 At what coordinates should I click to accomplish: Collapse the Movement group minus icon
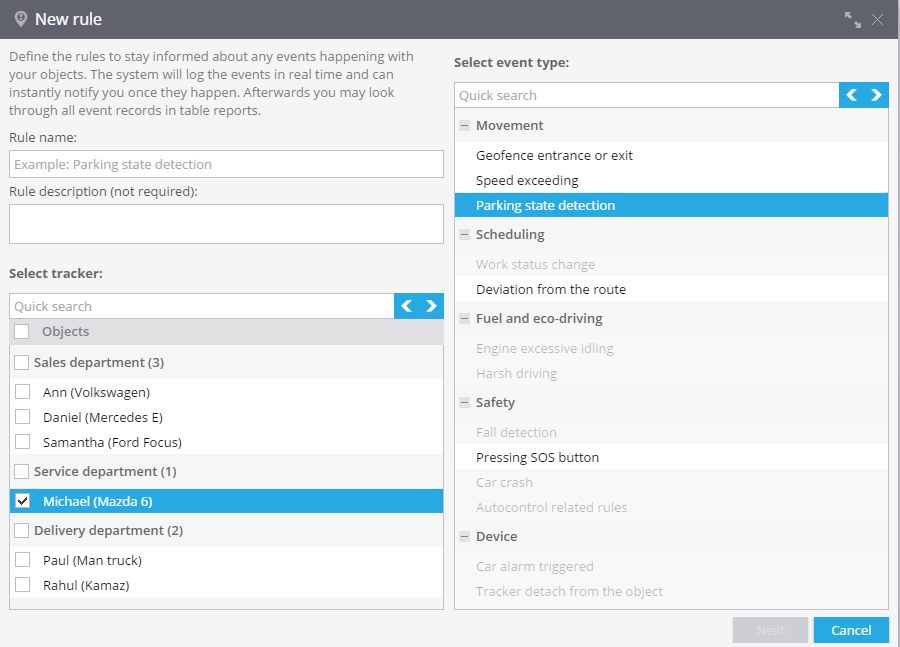[x=464, y=125]
